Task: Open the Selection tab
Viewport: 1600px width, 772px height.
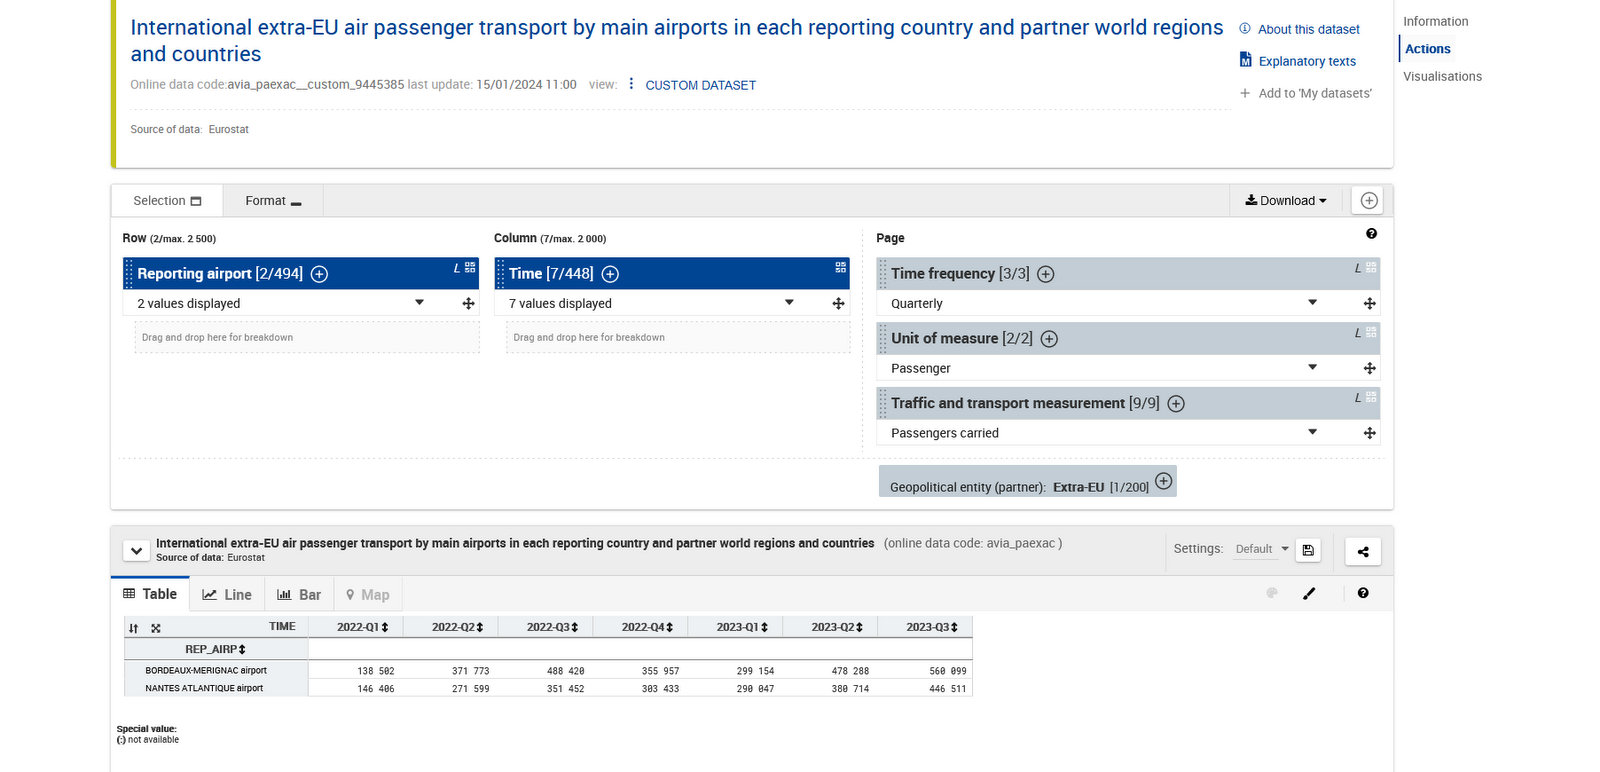Action: pyautogui.click(x=167, y=201)
